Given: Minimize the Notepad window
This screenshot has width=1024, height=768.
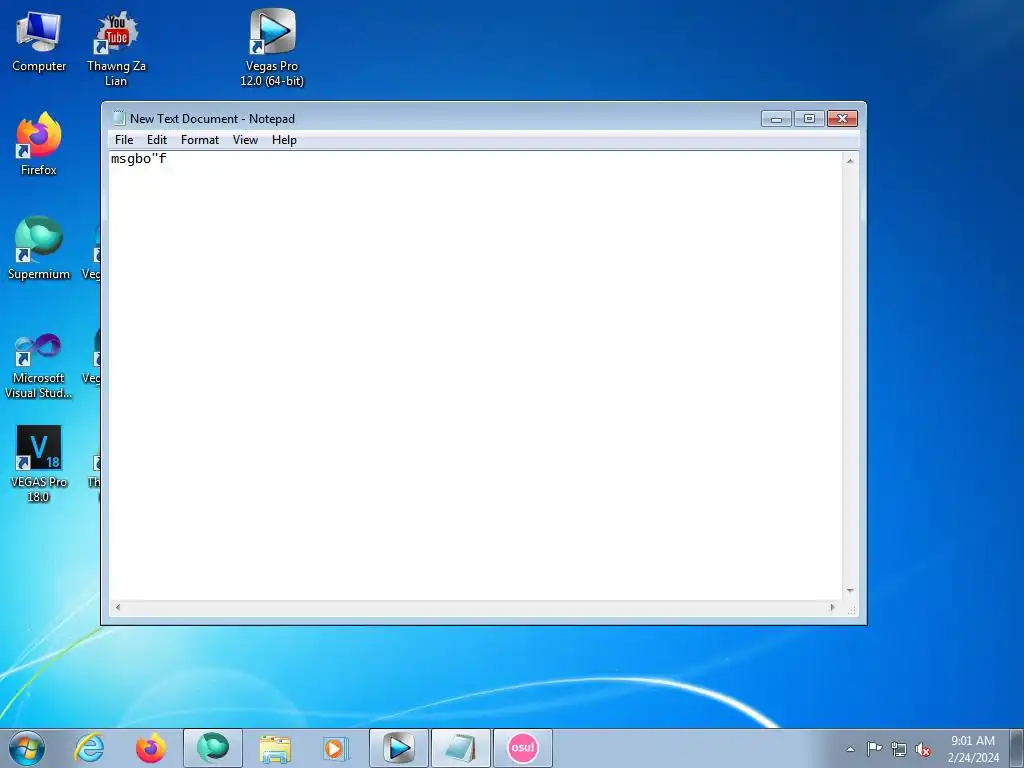Looking at the screenshot, I should click(776, 118).
